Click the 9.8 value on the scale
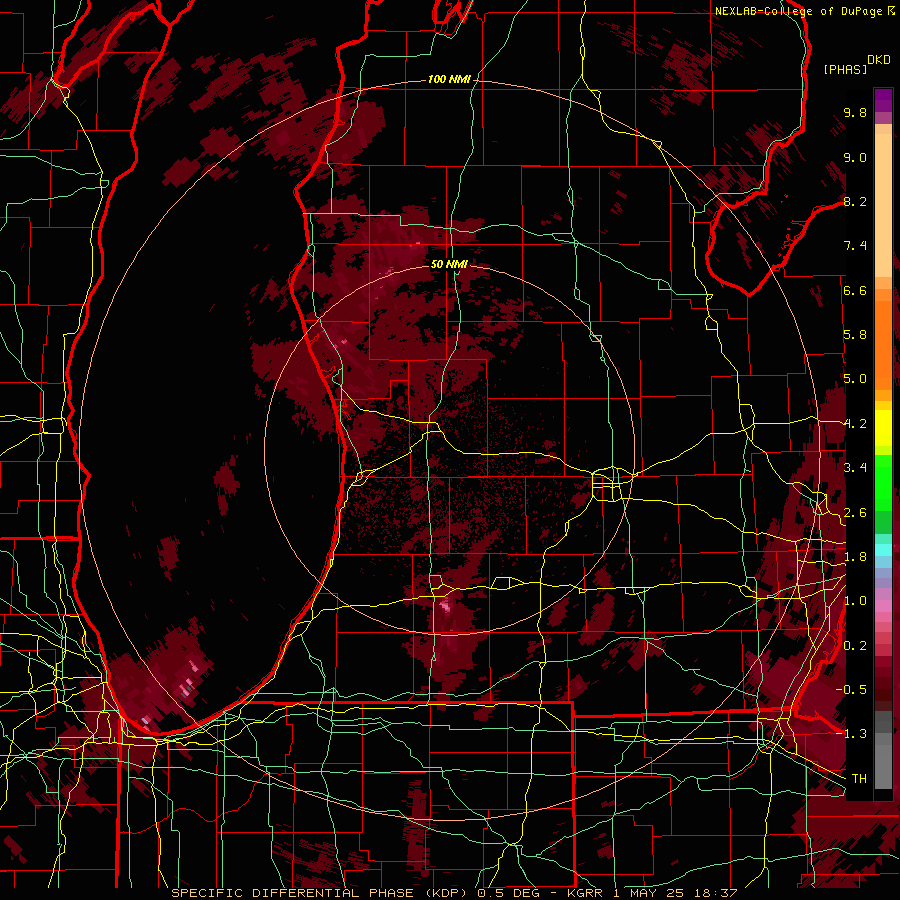 tap(855, 112)
